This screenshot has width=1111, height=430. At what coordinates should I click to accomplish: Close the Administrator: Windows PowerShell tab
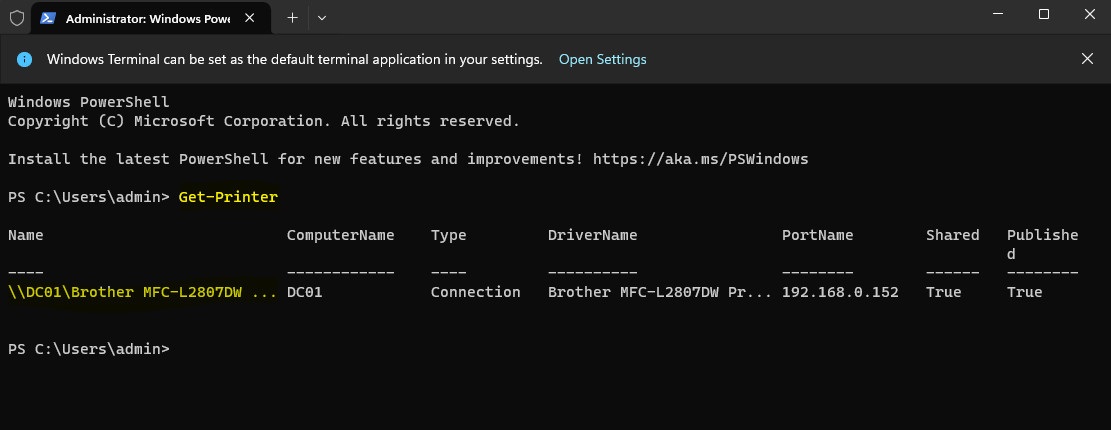click(x=249, y=18)
